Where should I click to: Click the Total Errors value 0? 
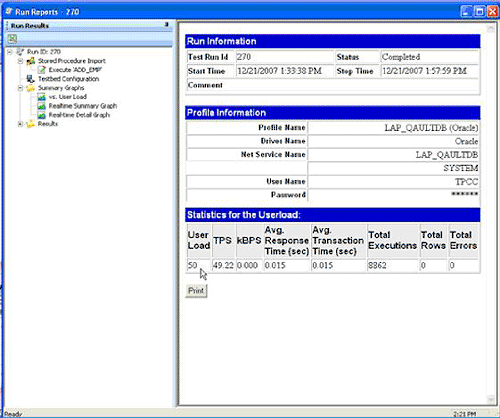pos(452,265)
